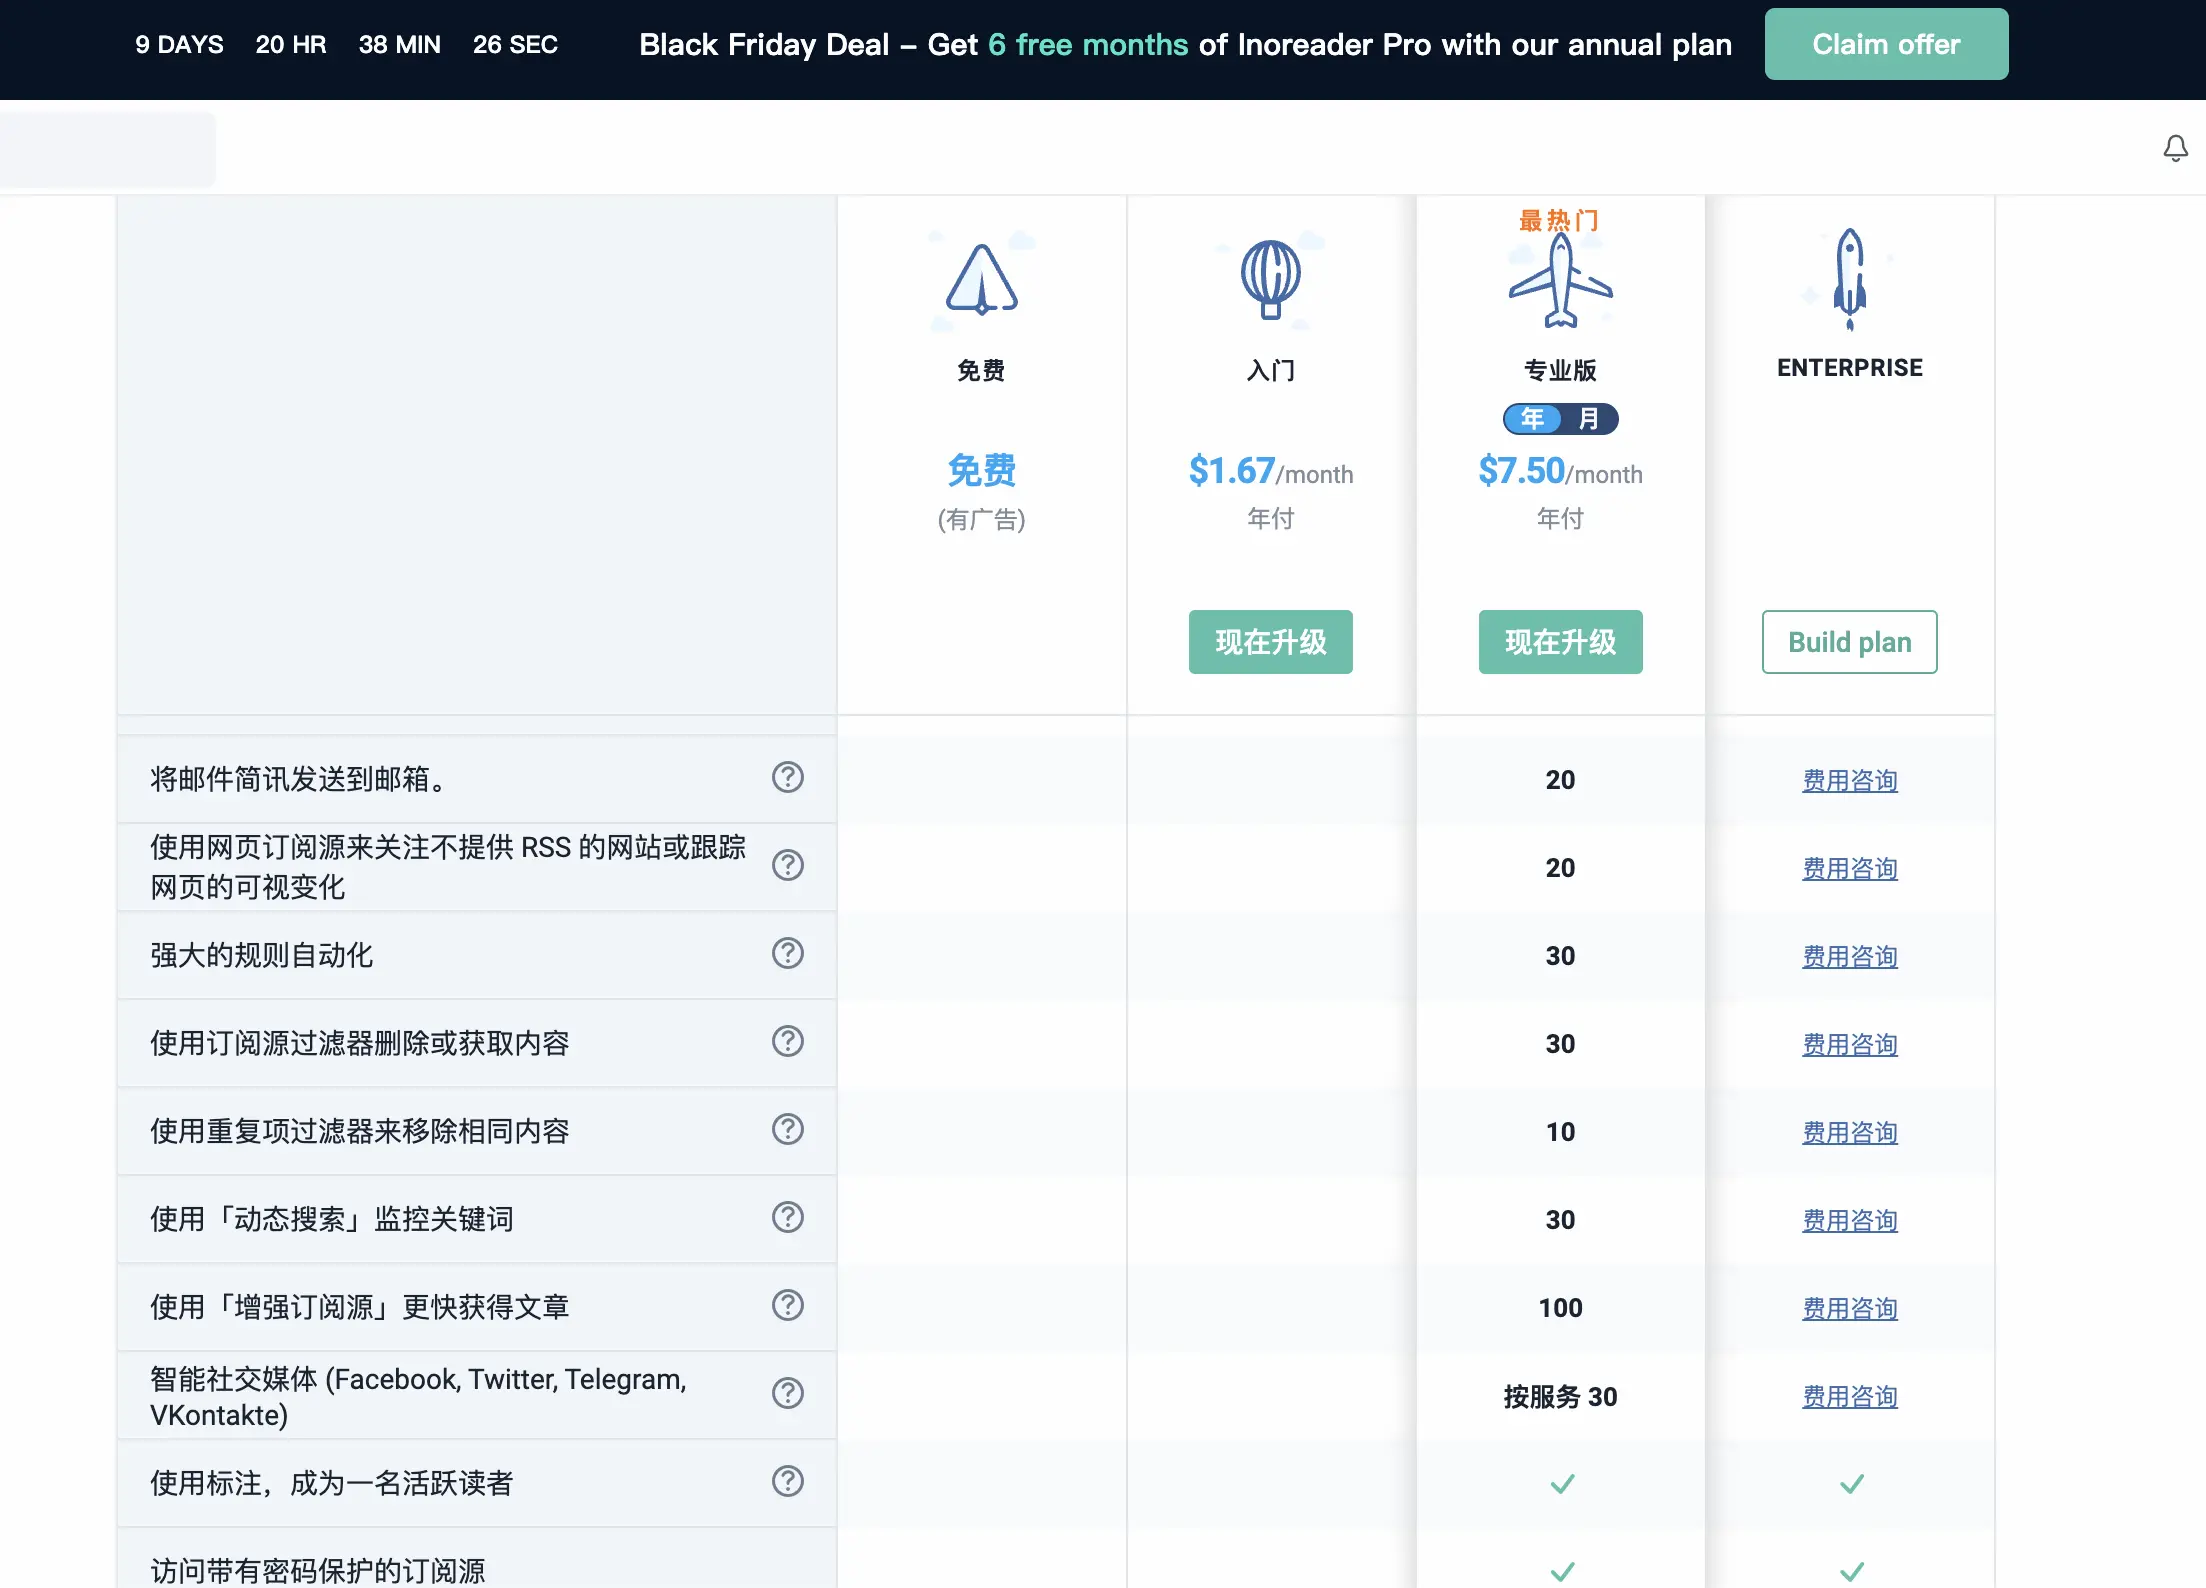Open help icon for 增强订阅源 row
Image resolution: width=2206 pixels, height=1588 pixels.
(x=788, y=1305)
